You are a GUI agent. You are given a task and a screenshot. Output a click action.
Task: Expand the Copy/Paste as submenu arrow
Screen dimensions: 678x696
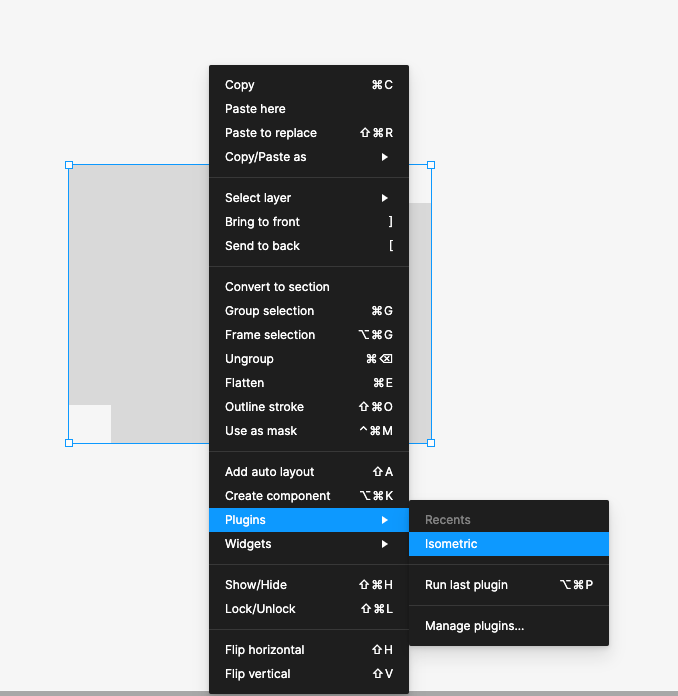tap(385, 157)
